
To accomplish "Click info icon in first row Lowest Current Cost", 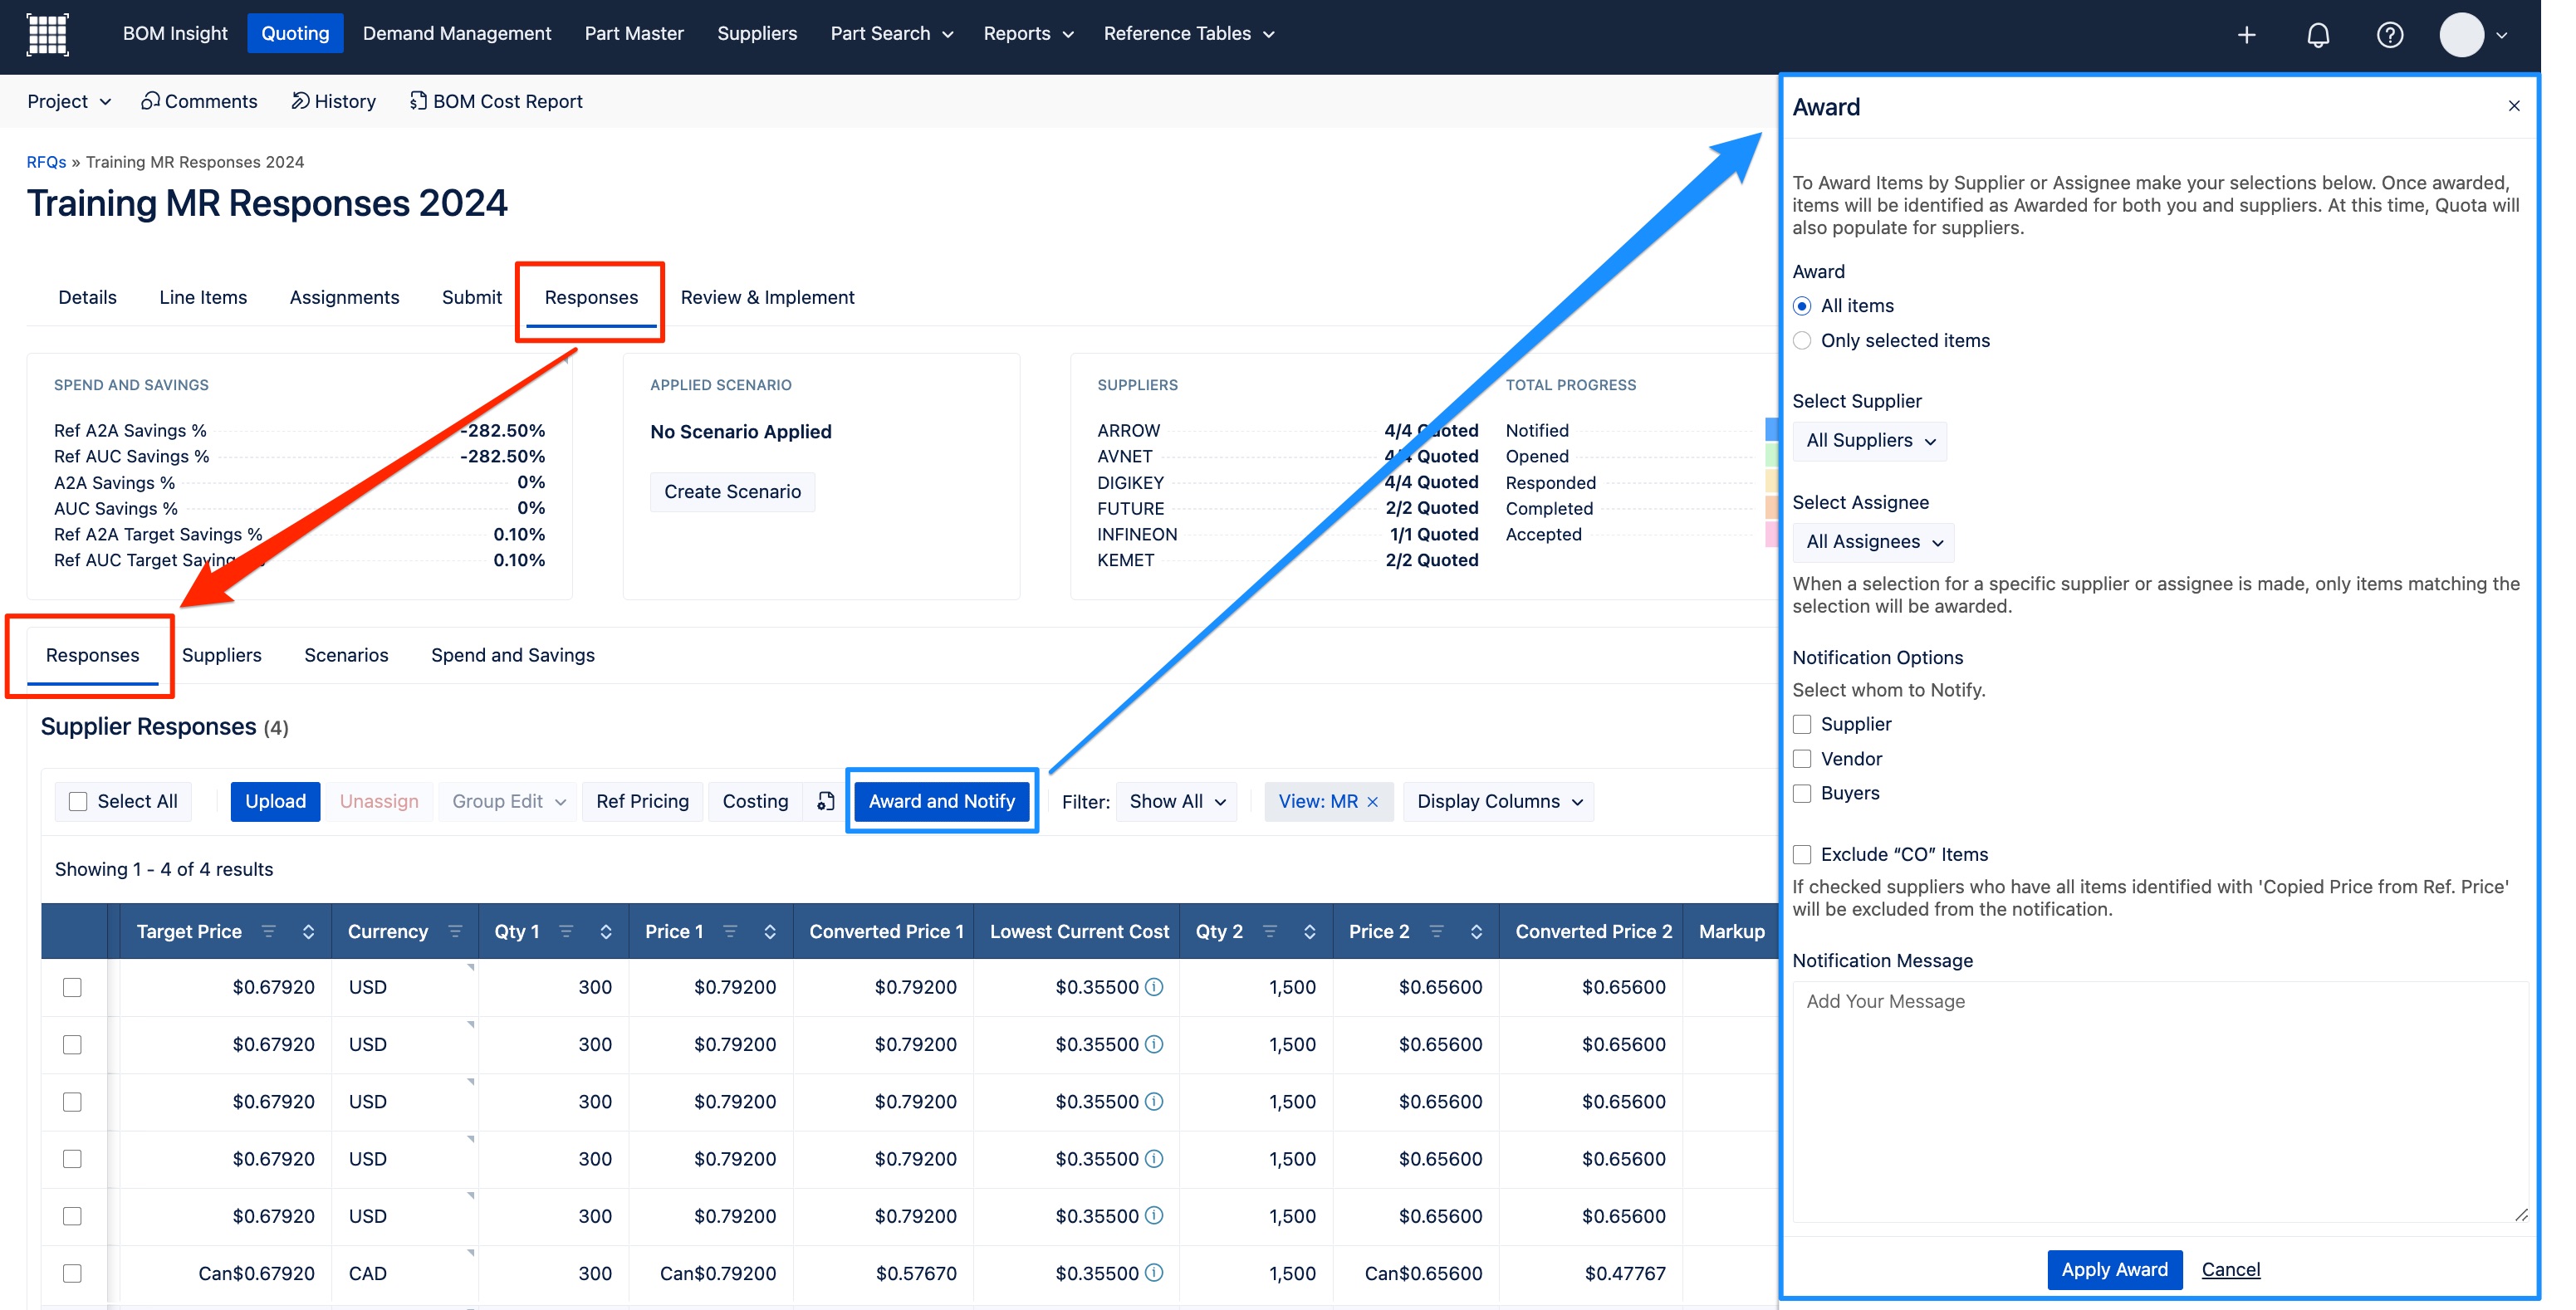I will click(x=1154, y=987).
